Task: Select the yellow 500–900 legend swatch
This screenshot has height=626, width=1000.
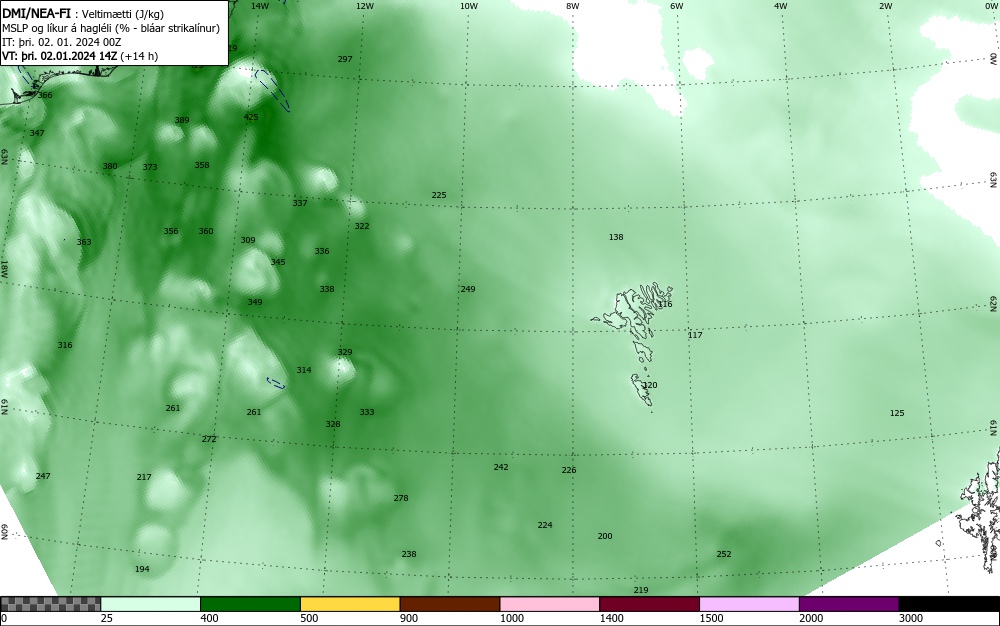Action: coord(350,604)
